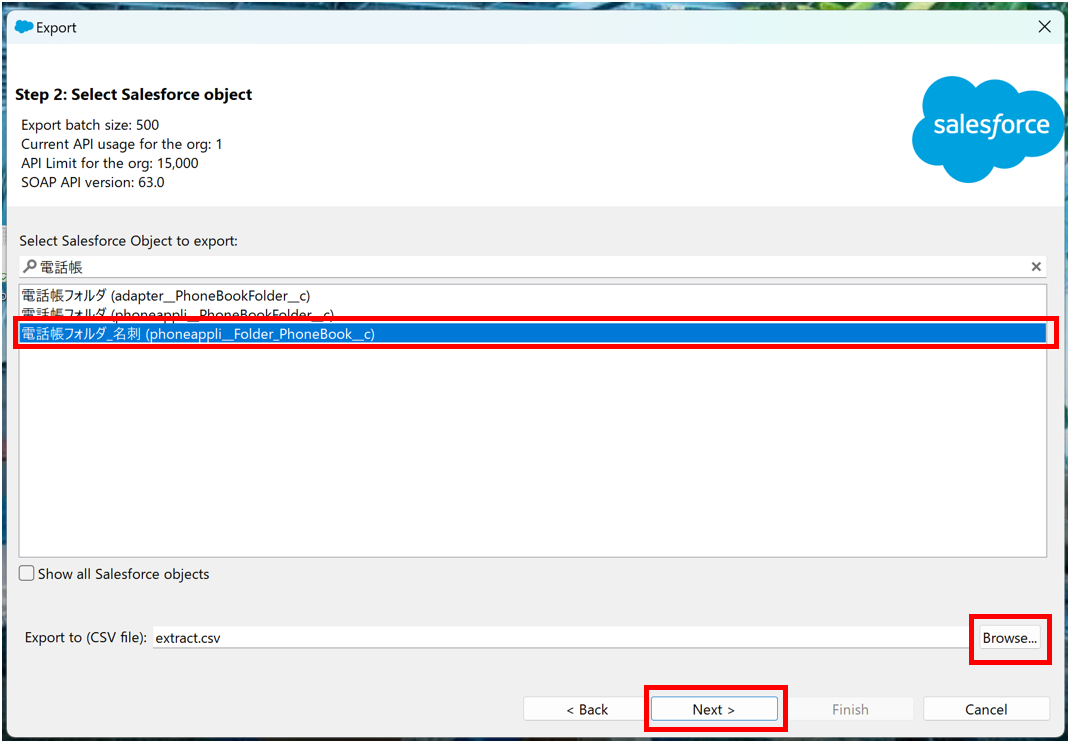Go back to the previous step
The image size is (1068, 741).
click(587, 709)
